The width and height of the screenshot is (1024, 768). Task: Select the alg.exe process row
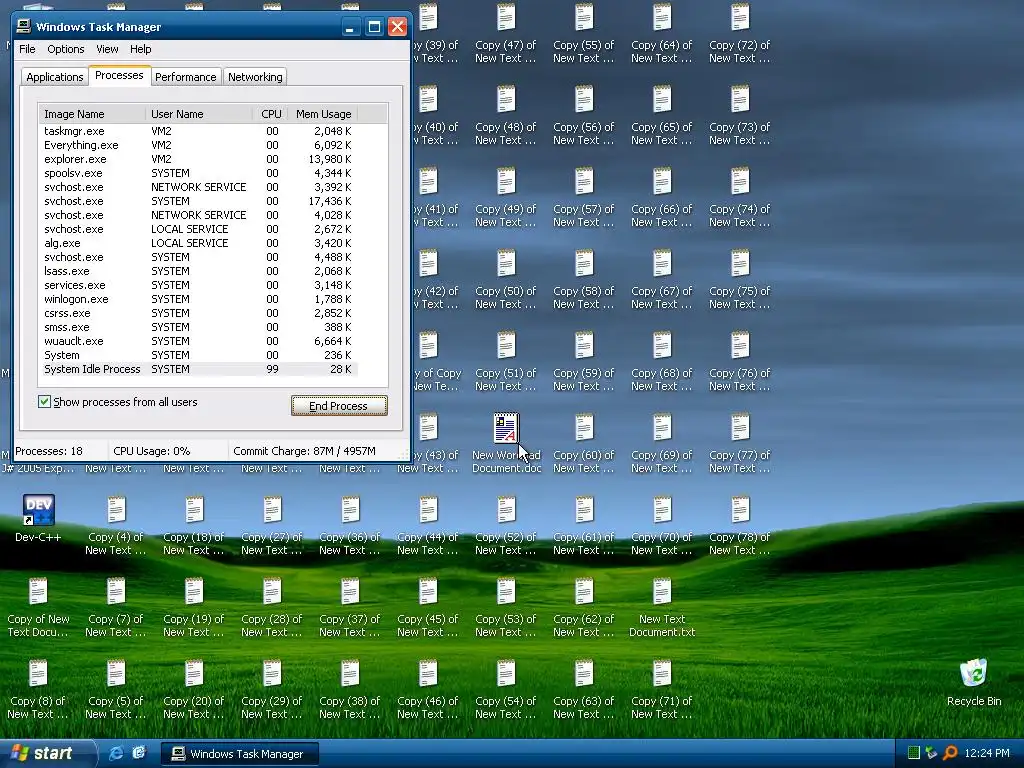pos(199,243)
